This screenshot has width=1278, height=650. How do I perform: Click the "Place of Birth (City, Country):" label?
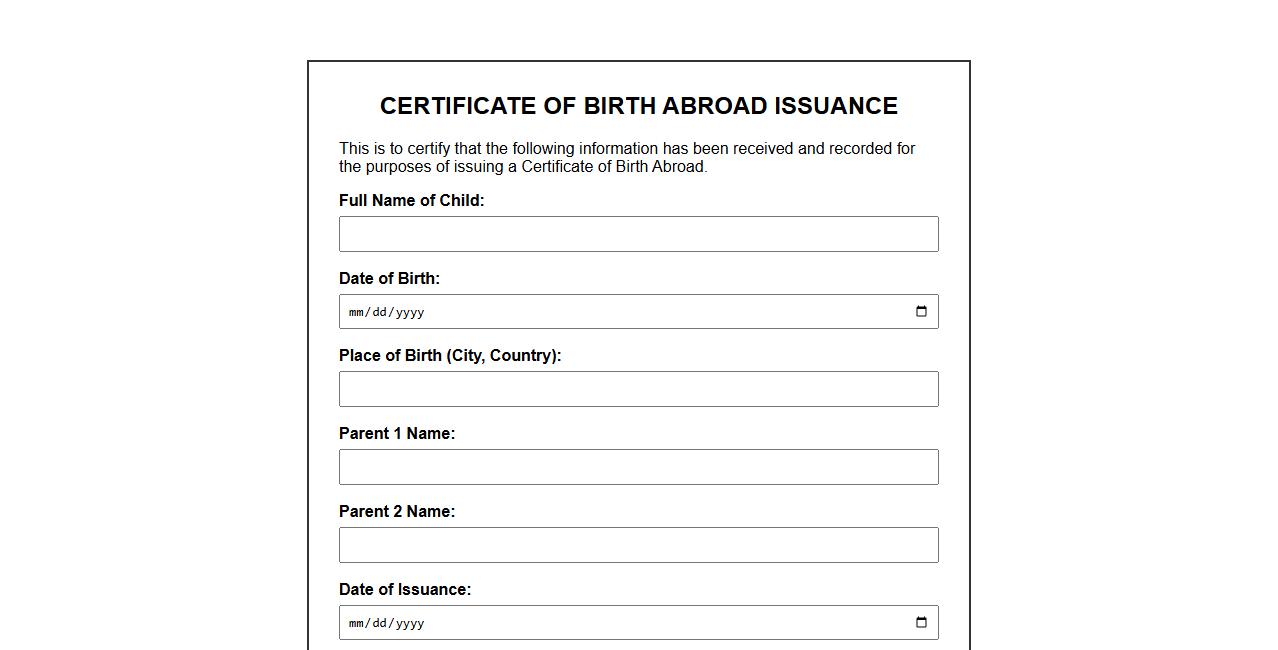pos(450,355)
